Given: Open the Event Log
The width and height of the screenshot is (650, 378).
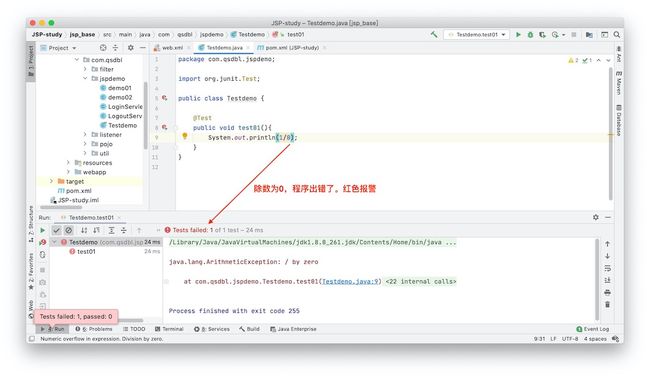Looking at the screenshot, I should point(593,329).
